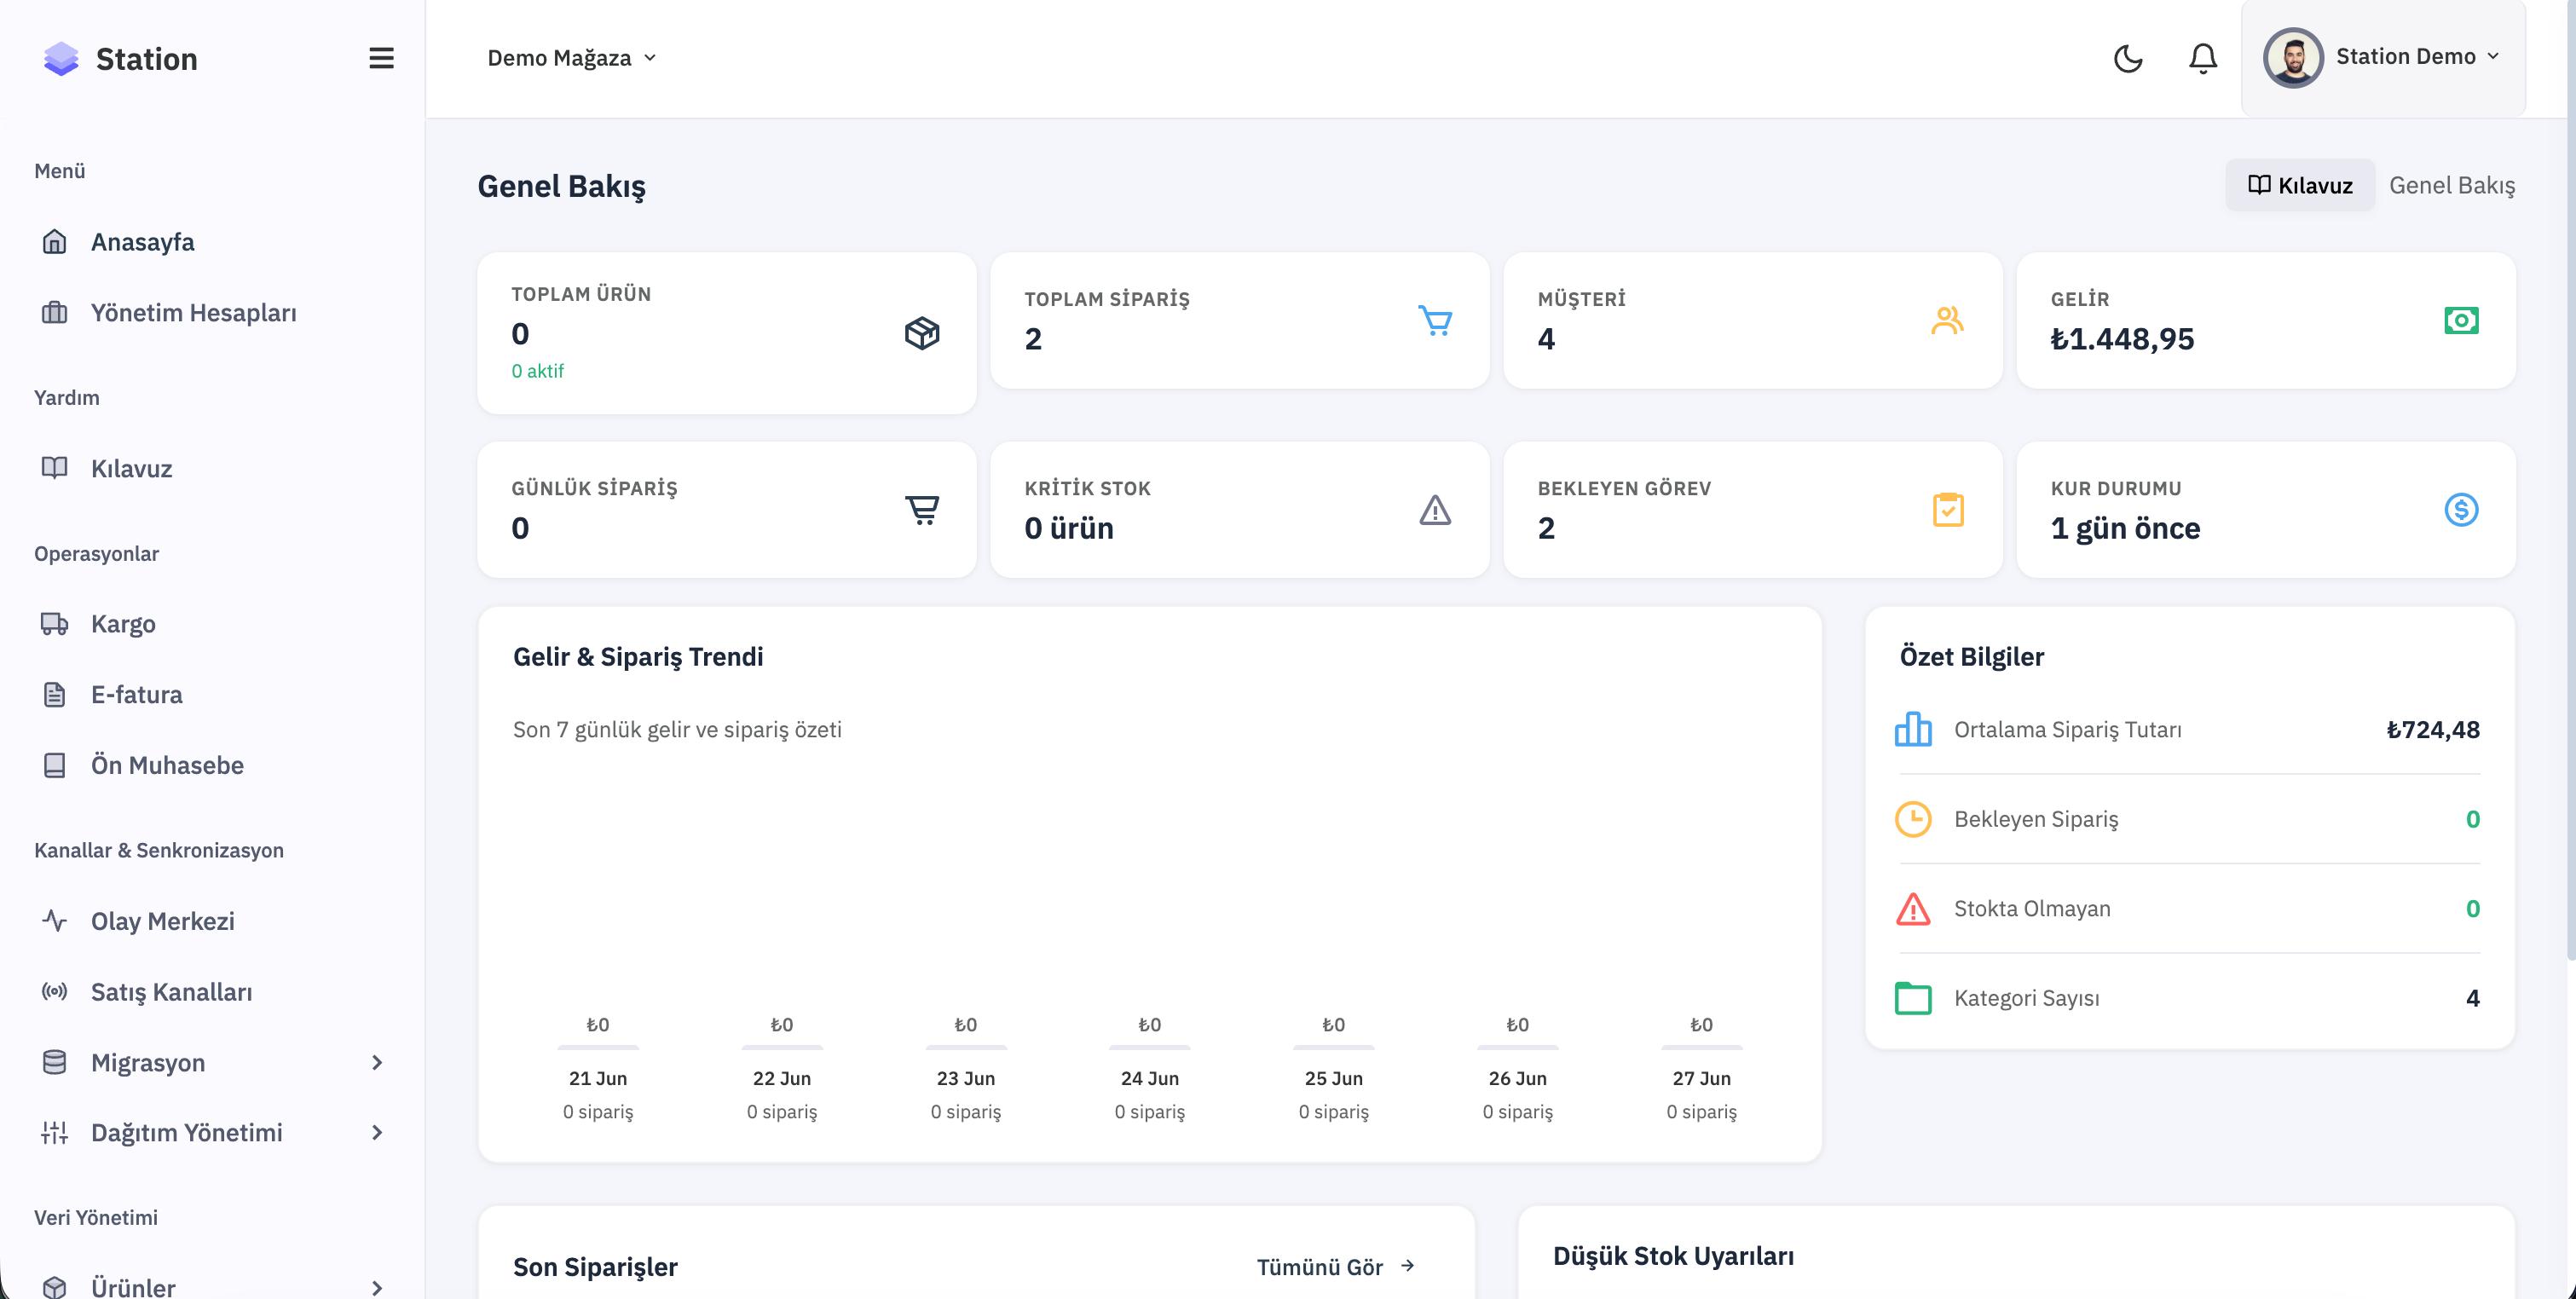Collapse sidebar with the hamburger menu icon
Viewport: 2576px width, 1299px height.
point(381,58)
